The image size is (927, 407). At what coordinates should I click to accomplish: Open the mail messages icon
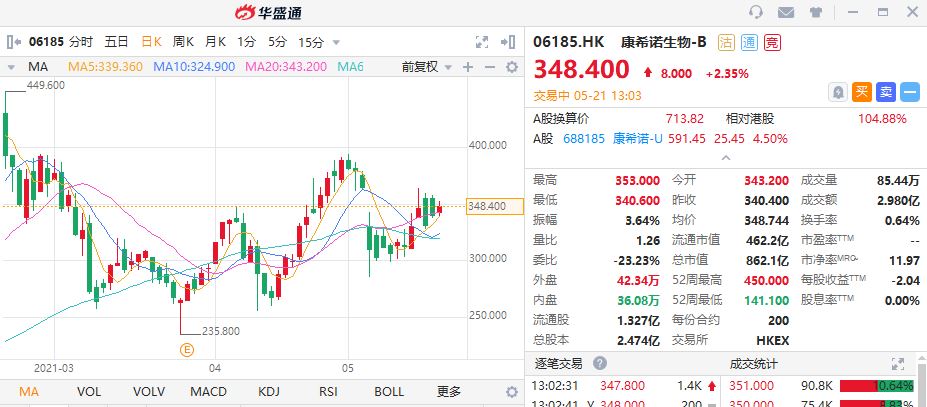(x=786, y=12)
